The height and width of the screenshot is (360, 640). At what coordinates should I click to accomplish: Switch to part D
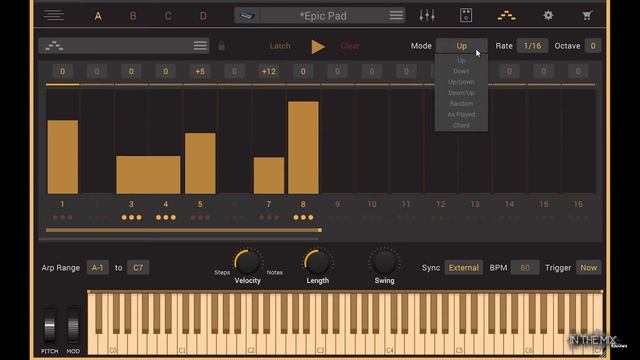[203, 16]
